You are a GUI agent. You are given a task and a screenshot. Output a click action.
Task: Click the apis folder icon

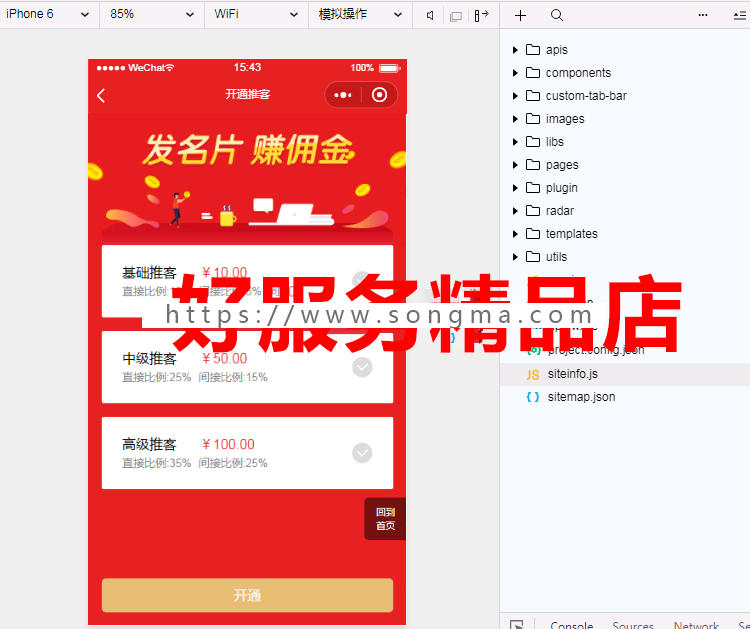[x=533, y=50]
